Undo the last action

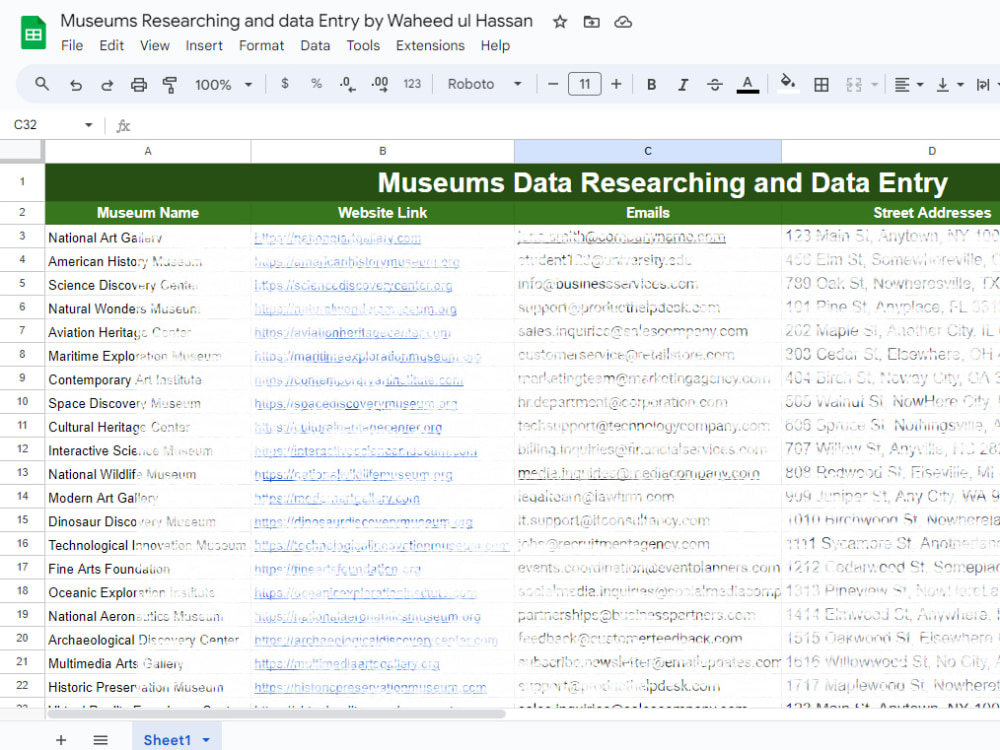point(76,84)
